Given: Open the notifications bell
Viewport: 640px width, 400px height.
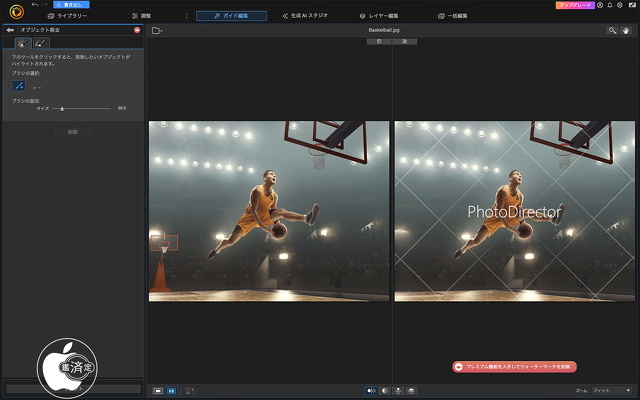Looking at the screenshot, I should click(610, 5).
